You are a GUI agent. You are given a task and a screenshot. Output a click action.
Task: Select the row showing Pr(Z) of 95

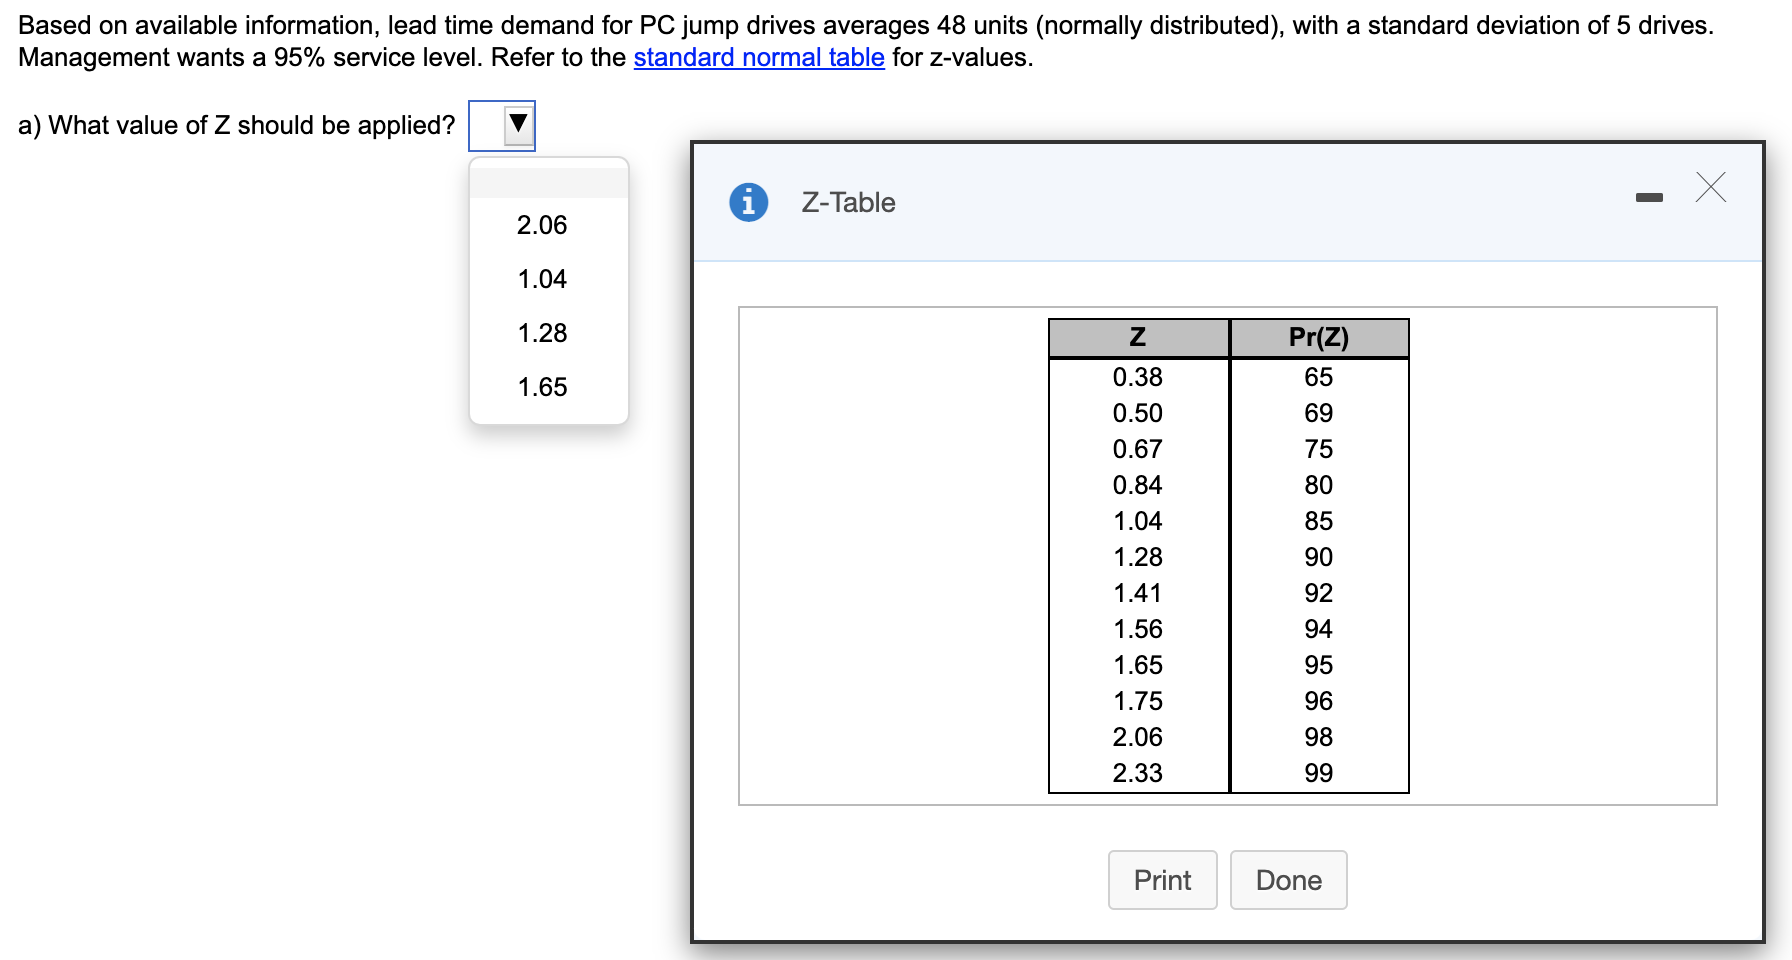1318,664
